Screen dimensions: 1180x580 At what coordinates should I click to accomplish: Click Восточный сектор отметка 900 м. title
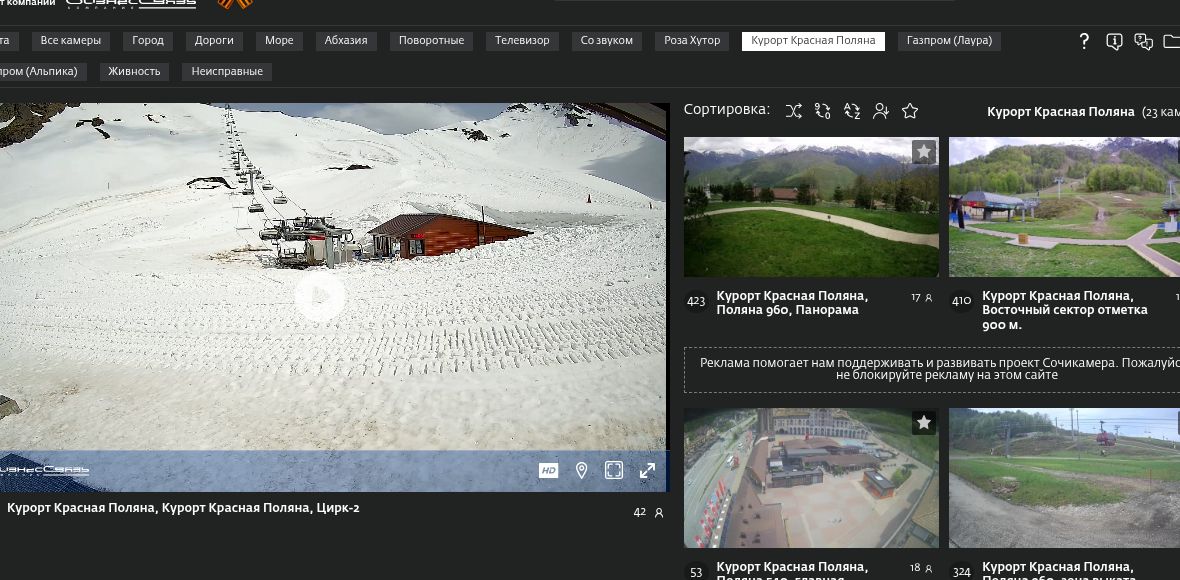[x=1065, y=311]
